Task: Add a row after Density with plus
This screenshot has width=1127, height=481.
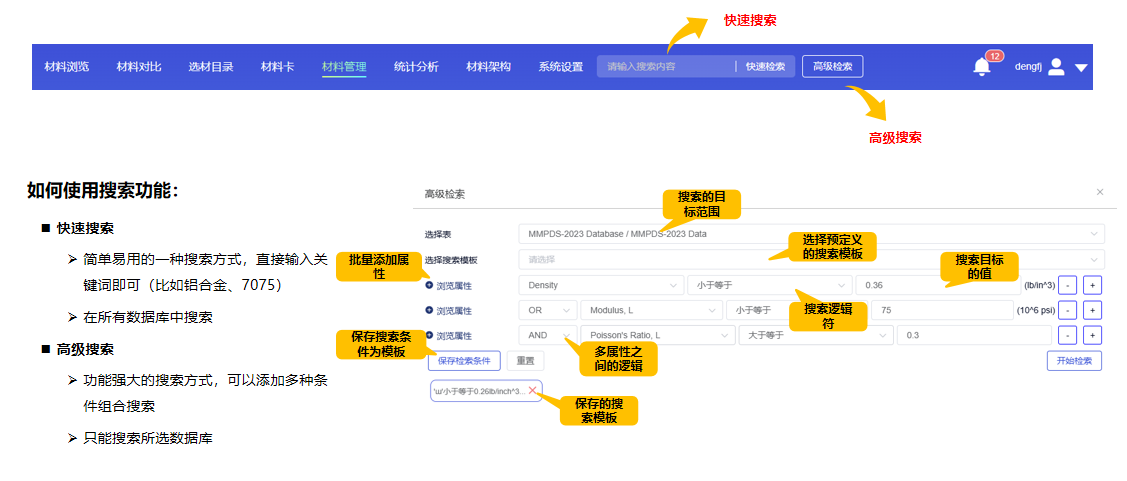Action: coord(1092,285)
